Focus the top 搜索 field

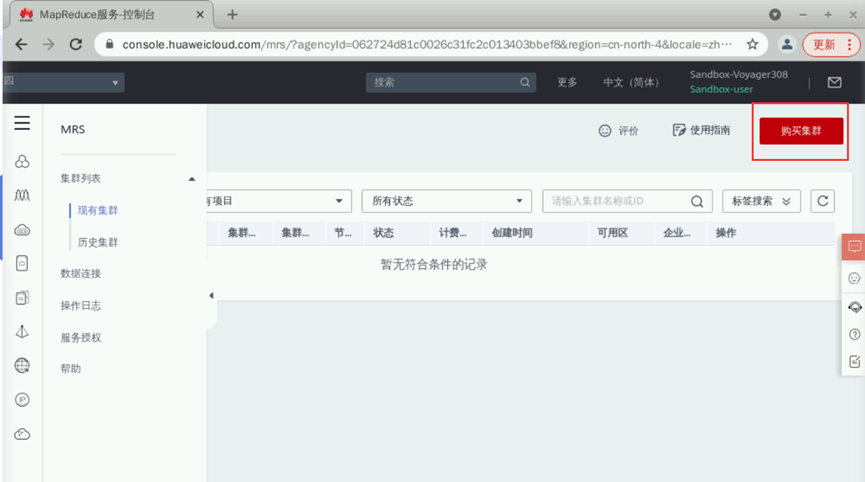451,82
